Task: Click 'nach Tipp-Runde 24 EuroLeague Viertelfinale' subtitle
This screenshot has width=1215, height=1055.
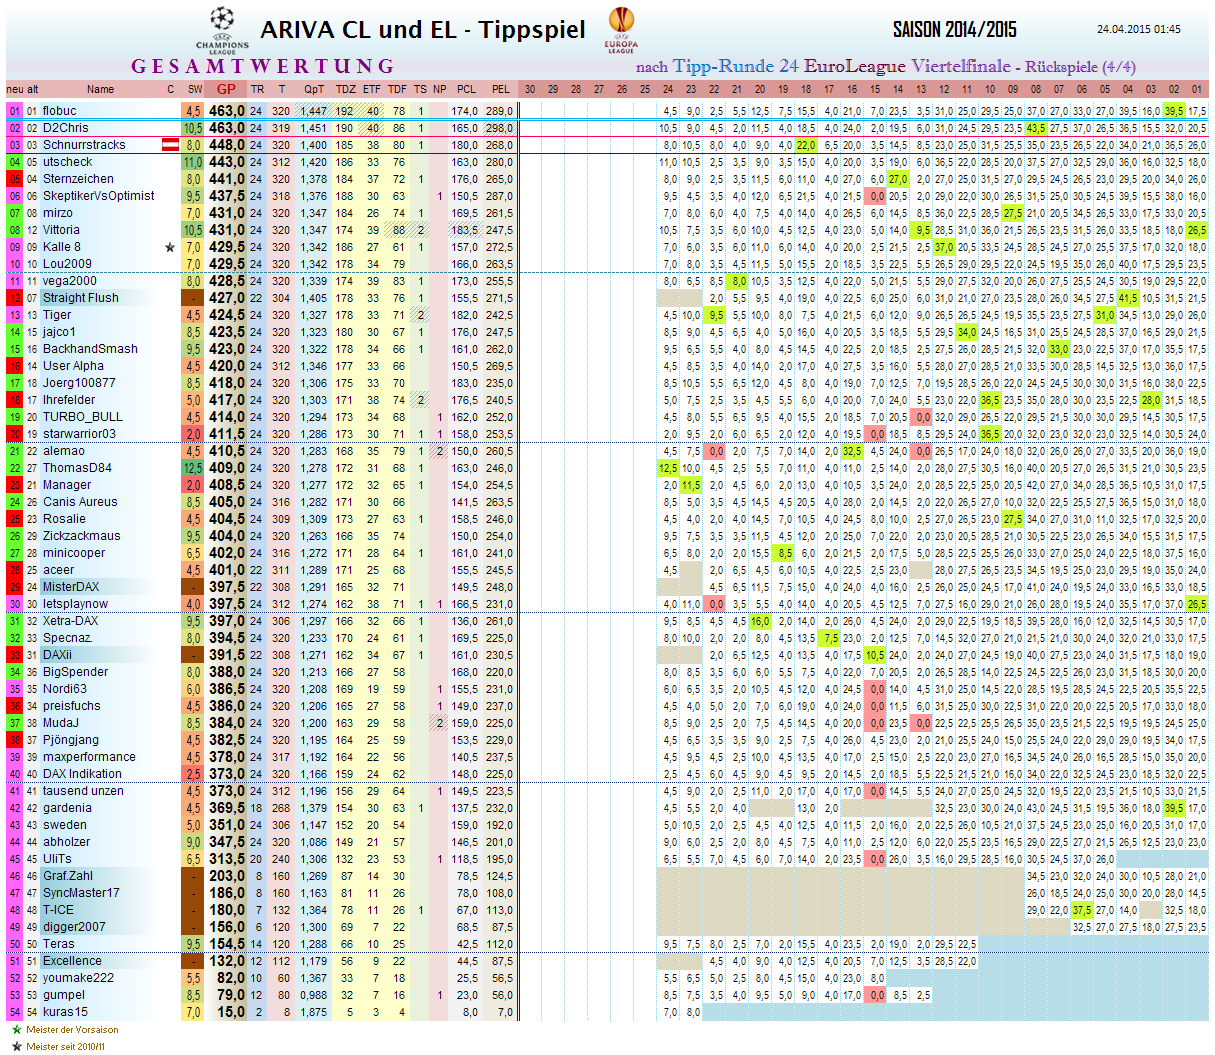Action: 823,67
